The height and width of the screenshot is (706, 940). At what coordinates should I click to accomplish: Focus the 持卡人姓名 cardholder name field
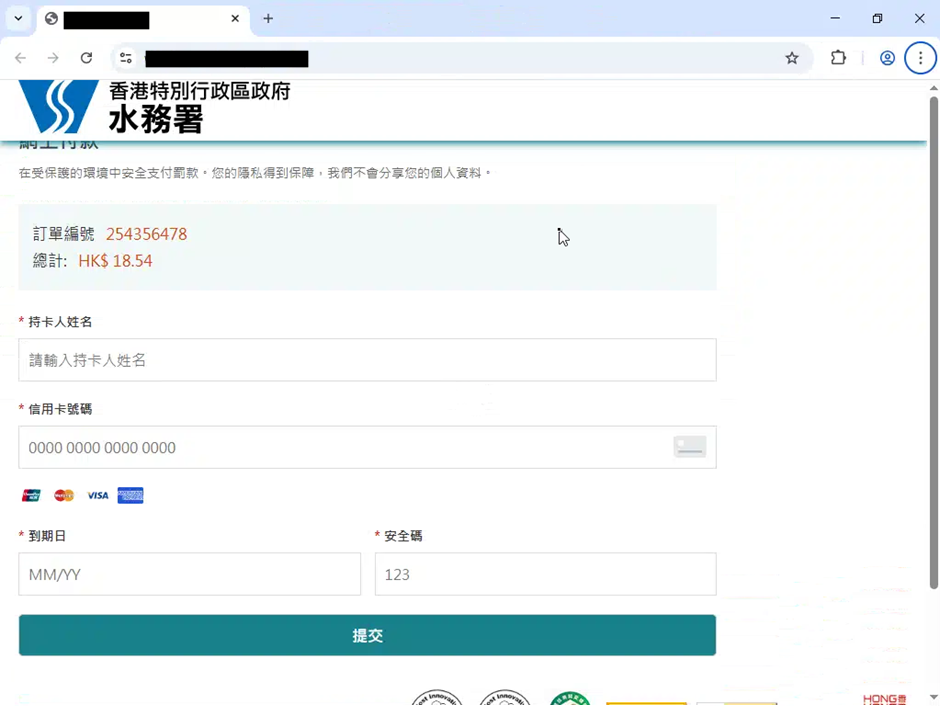click(367, 360)
